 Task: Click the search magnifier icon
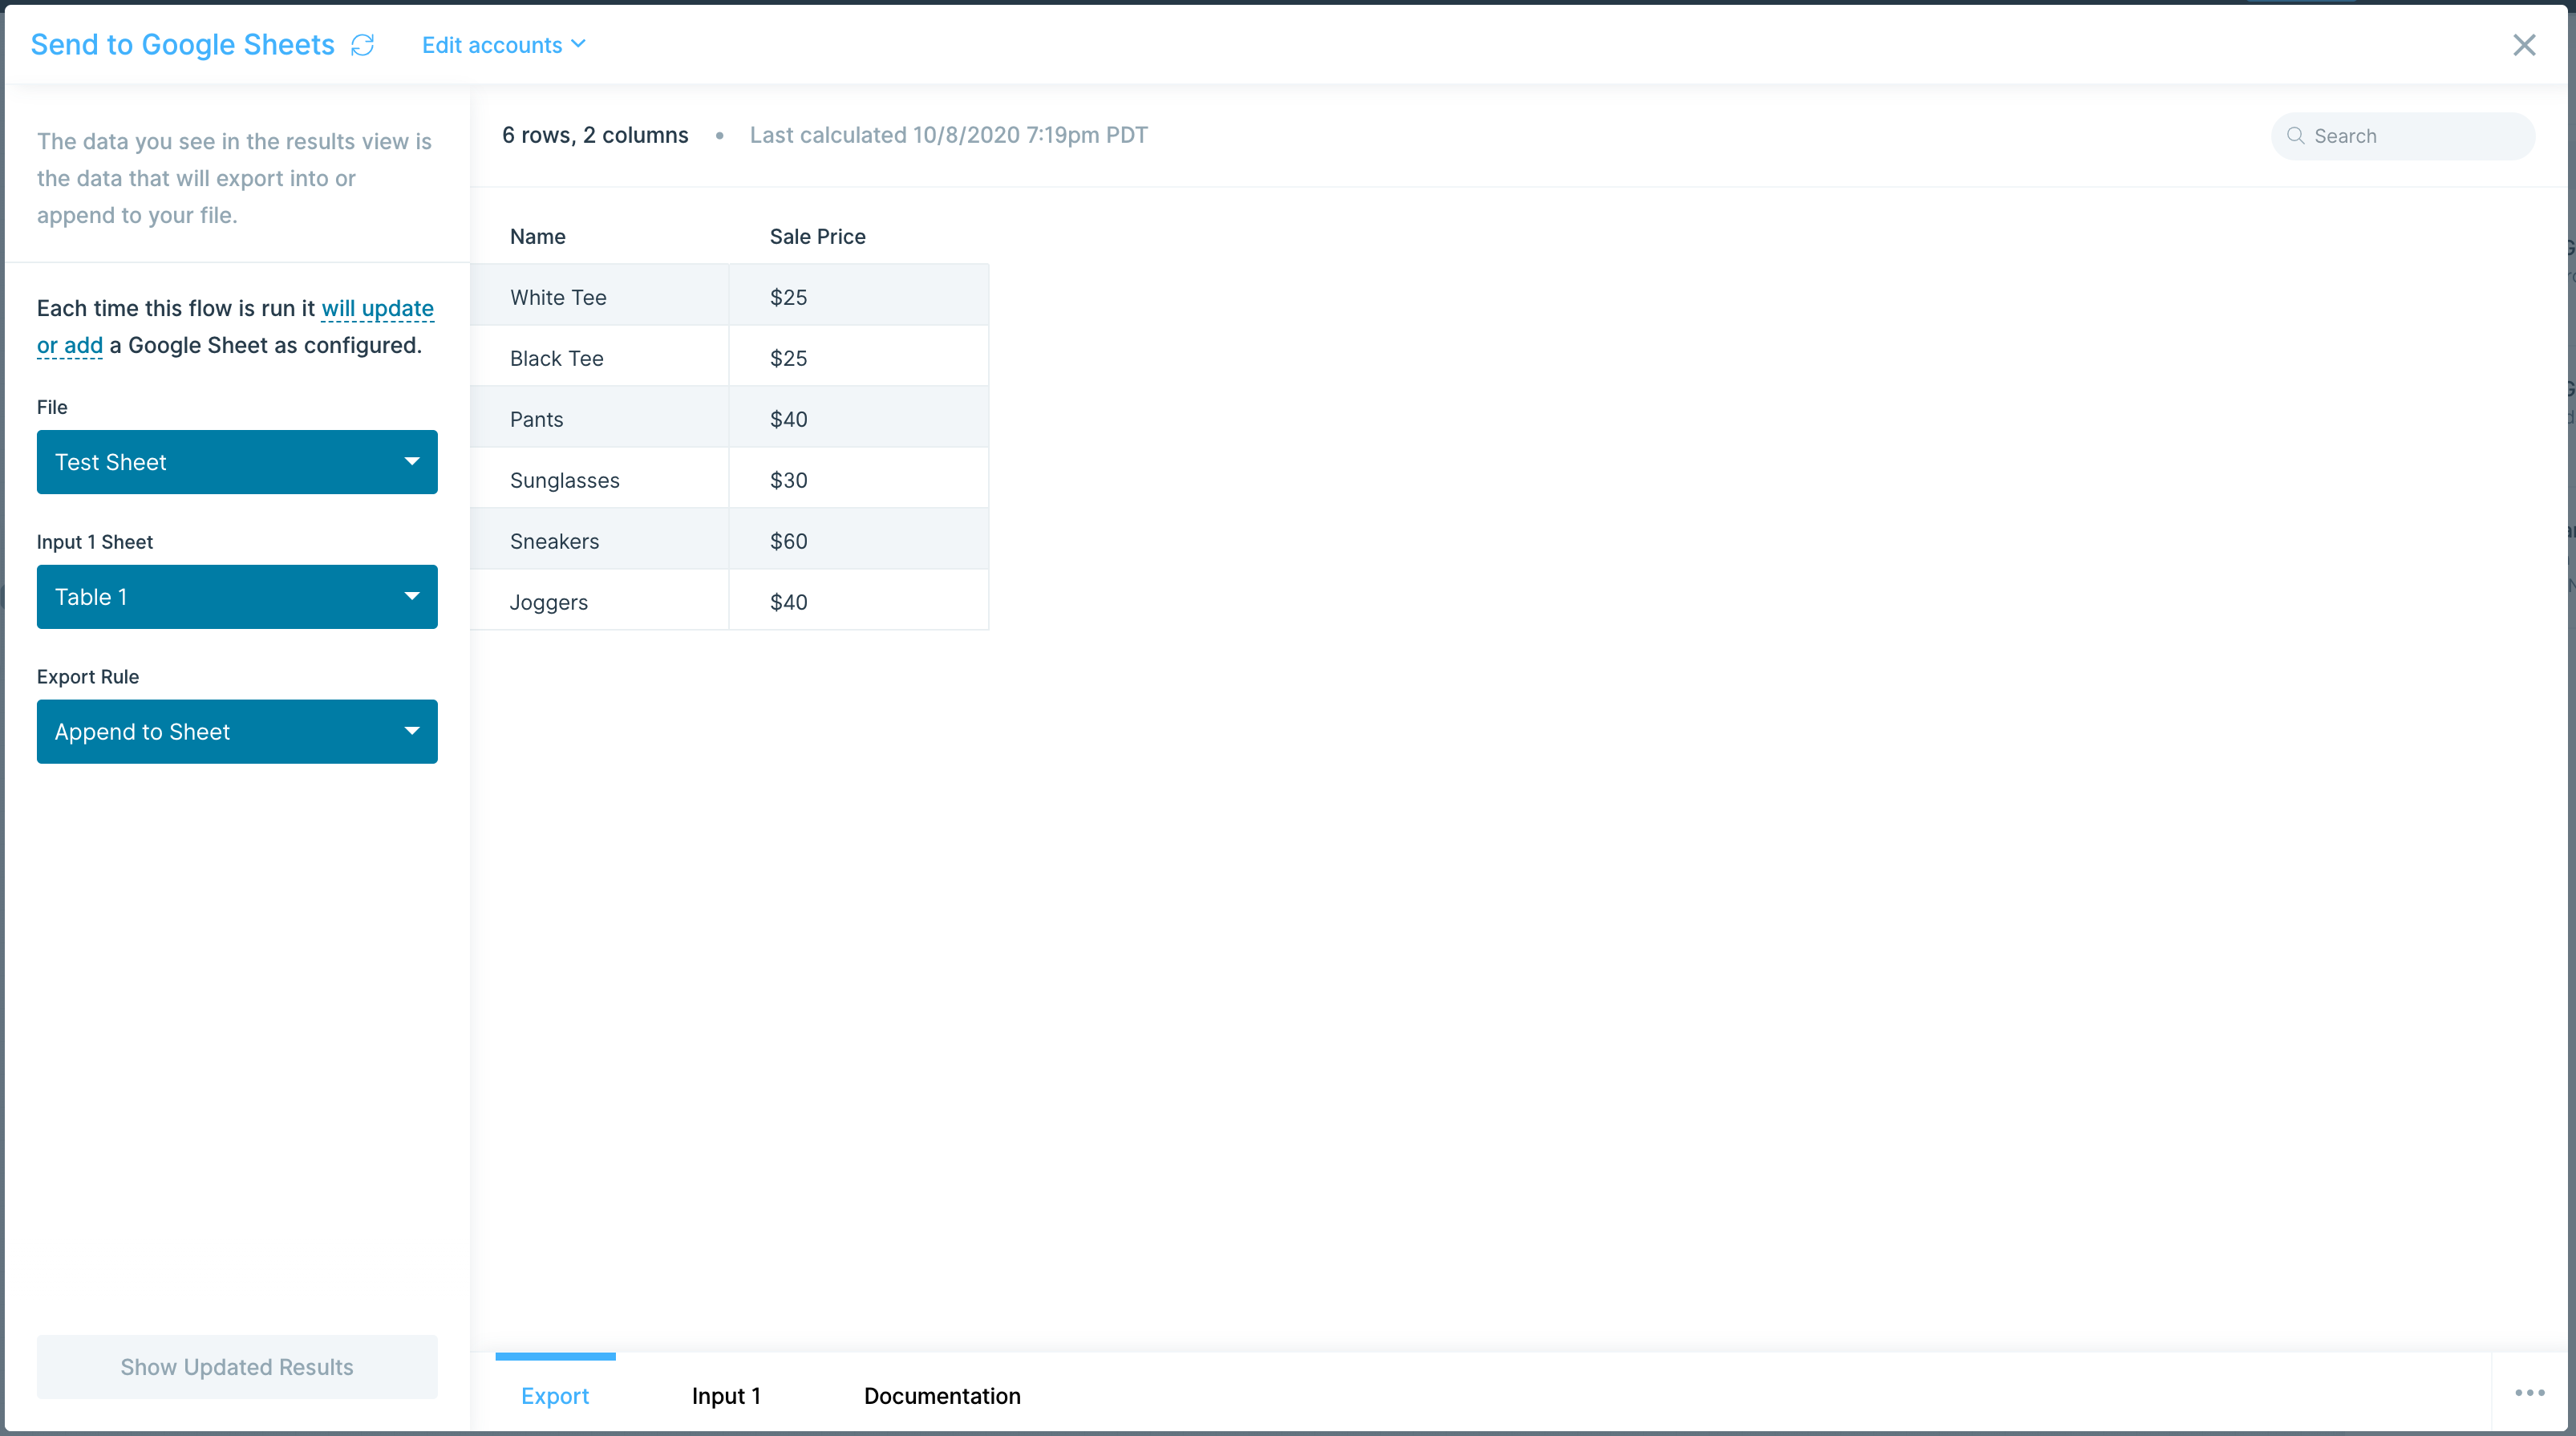click(2296, 136)
